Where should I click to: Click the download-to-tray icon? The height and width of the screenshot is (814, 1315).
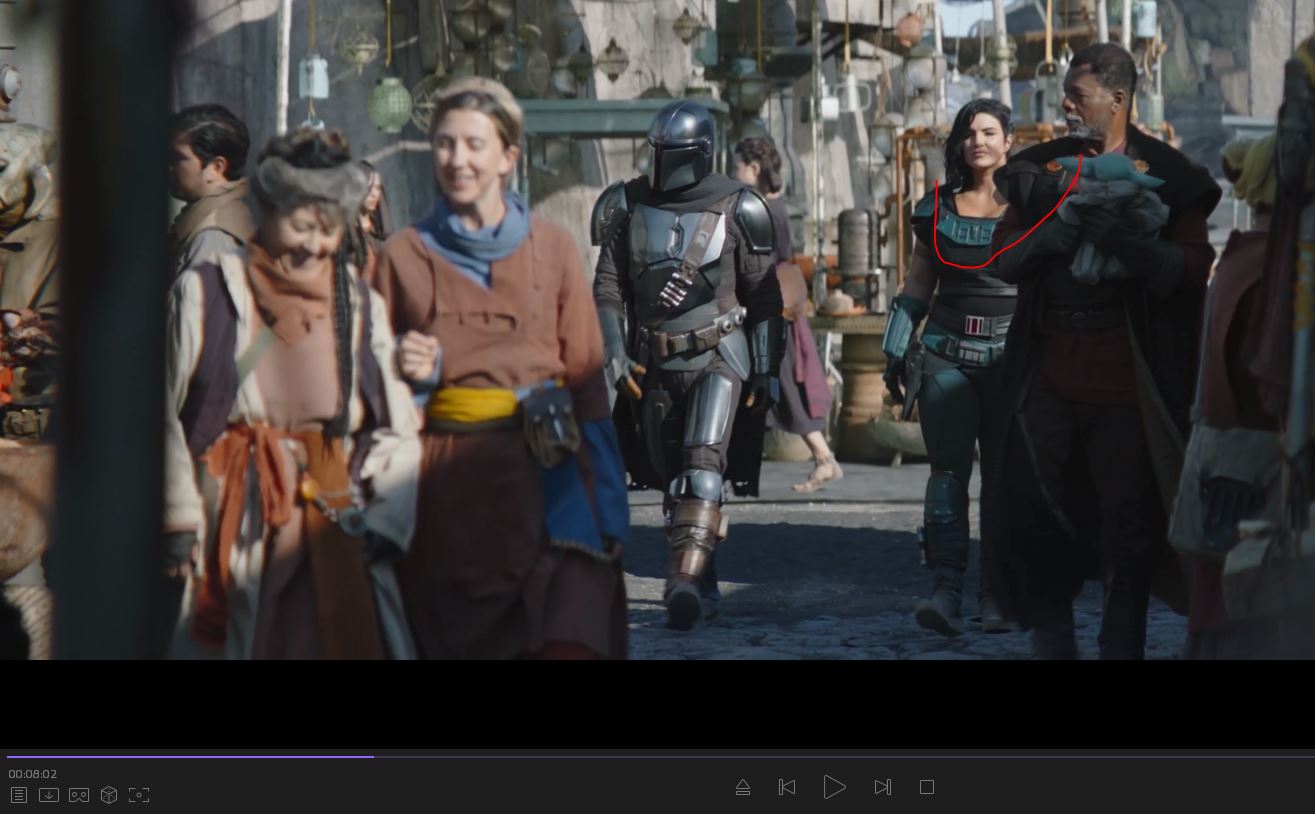49,795
